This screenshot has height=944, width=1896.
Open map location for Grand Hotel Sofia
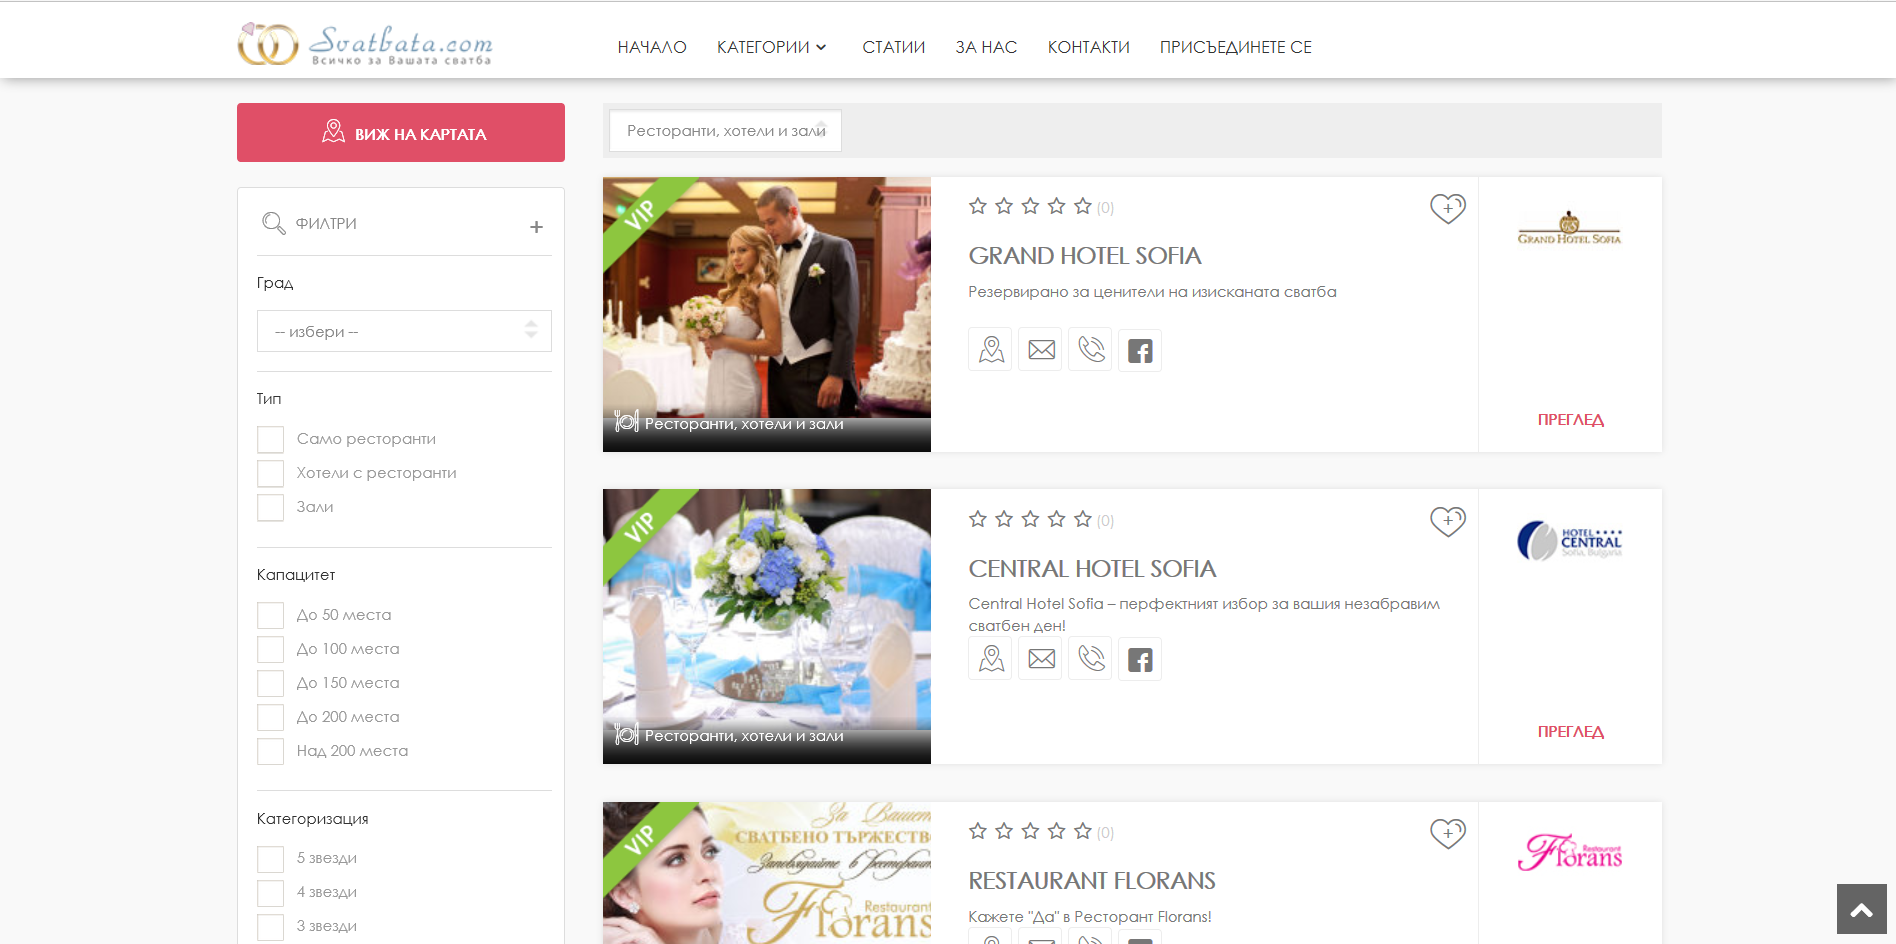click(991, 350)
